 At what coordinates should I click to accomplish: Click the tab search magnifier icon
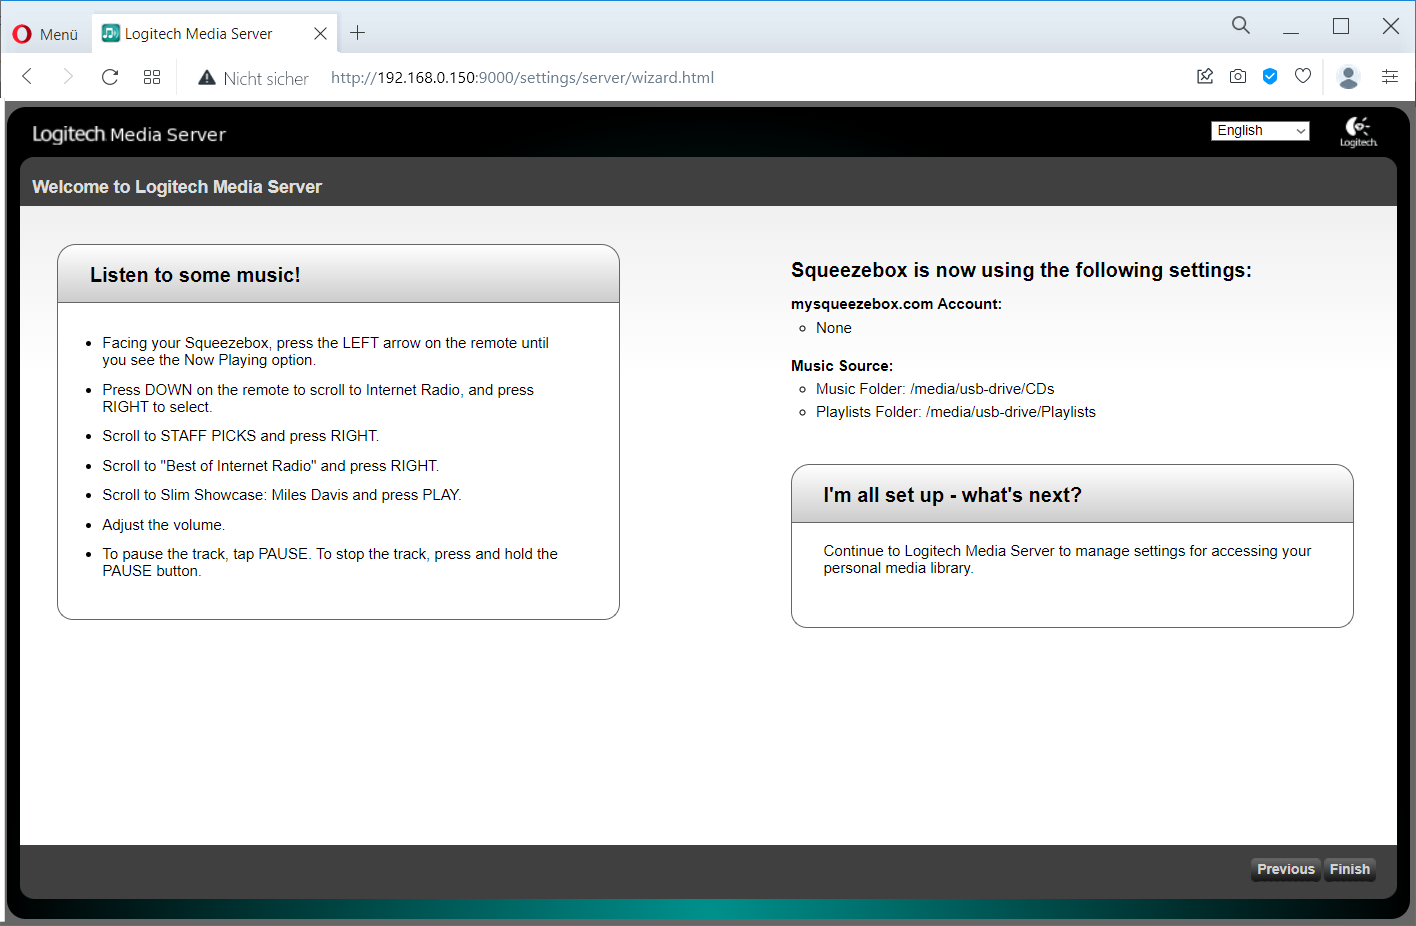tap(1241, 26)
